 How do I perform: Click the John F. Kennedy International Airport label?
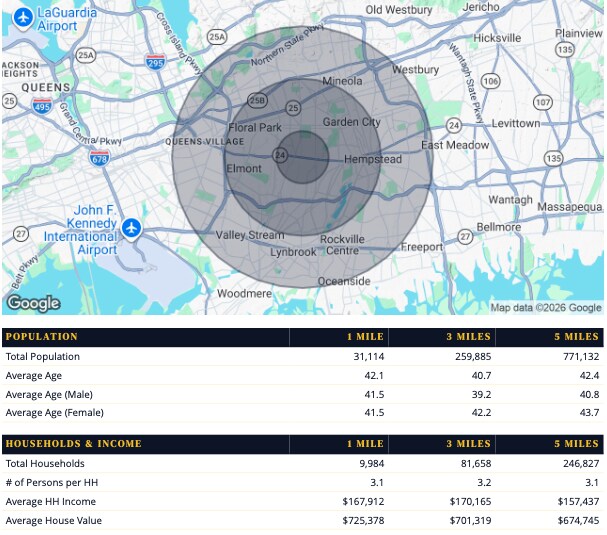coord(81,230)
